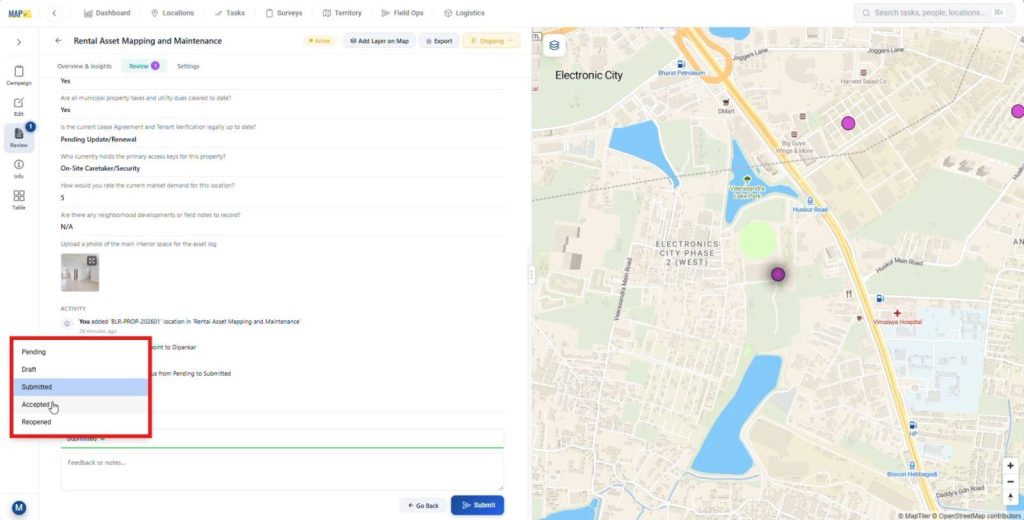Viewport: 1024px width, 520px height.
Task: Open the Surveys section
Action: click(284, 13)
